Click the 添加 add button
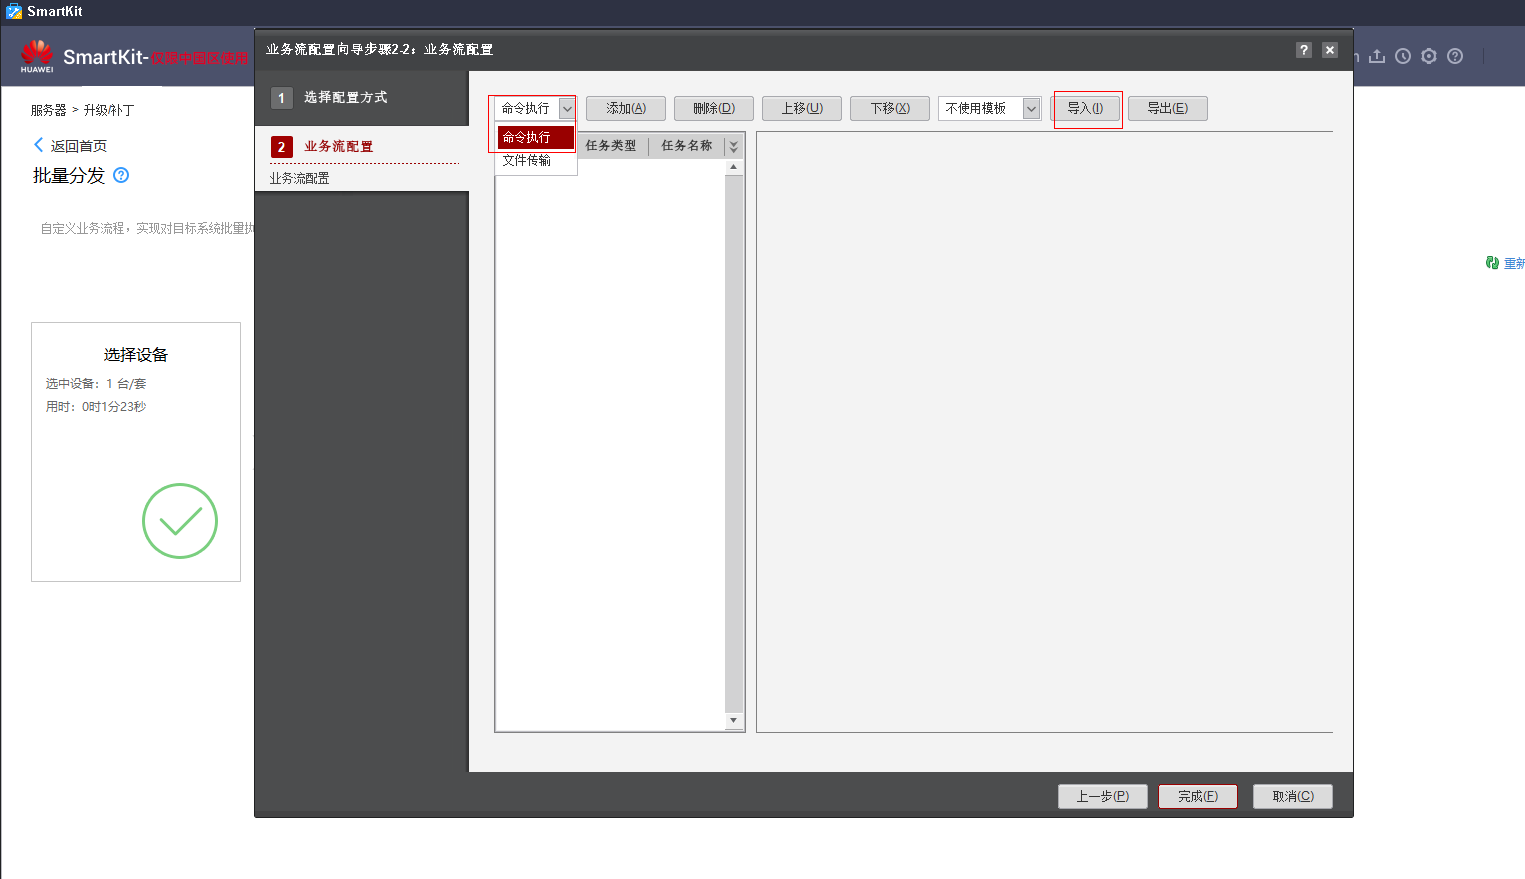The width and height of the screenshot is (1525, 879). coord(626,108)
